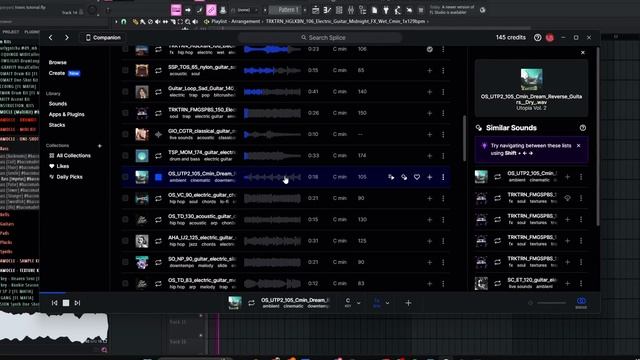Open Sounds under Library

click(x=58, y=104)
